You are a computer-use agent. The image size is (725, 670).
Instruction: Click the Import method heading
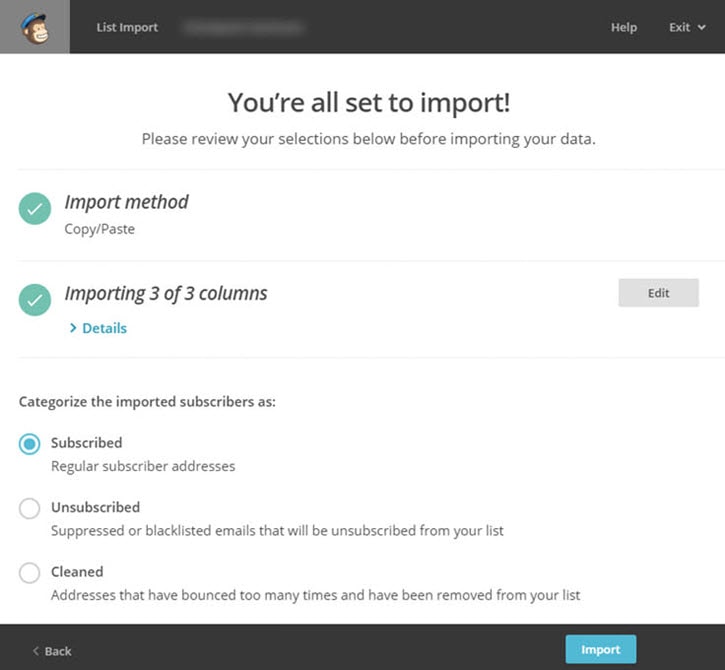pyautogui.click(x=126, y=202)
